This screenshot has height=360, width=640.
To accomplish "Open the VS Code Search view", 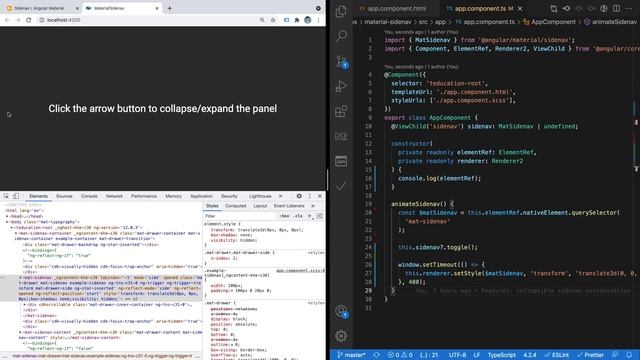I will coord(341,36).
